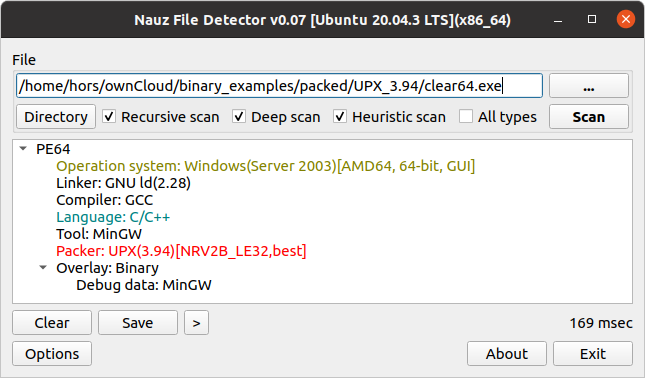Open file browser with the ... button
Image resolution: width=645 pixels, height=378 pixels.
[x=589, y=86]
